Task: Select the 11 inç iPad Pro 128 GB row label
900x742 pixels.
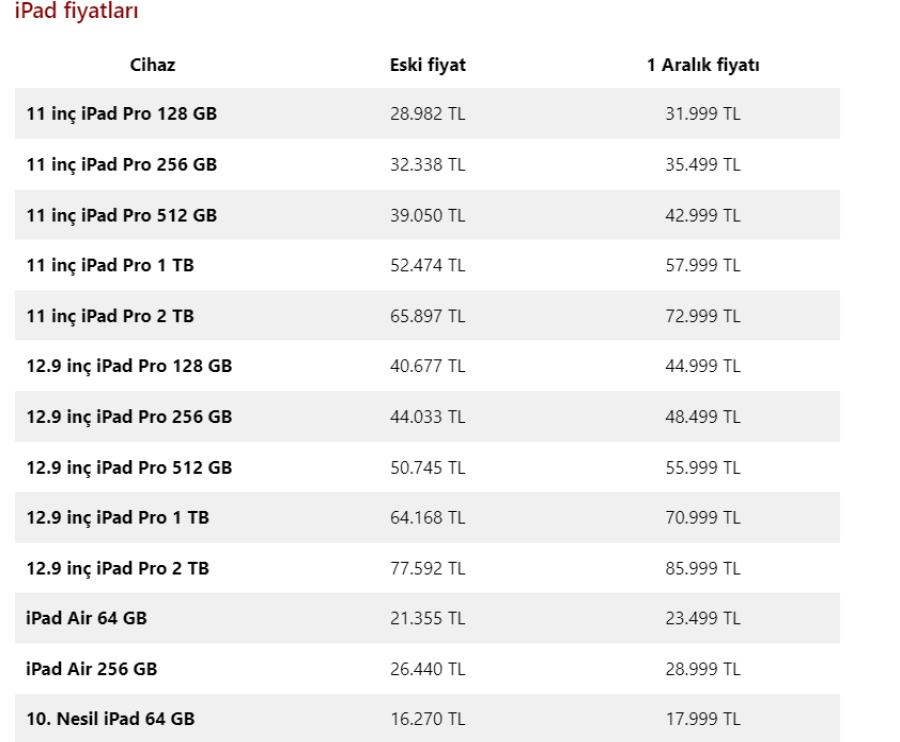Action: pyautogui.click(x=121, y=114)
